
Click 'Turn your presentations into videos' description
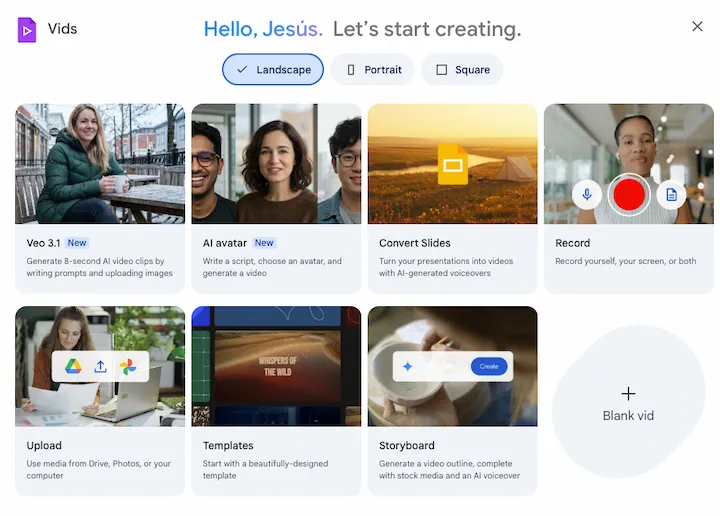(446, 267)
